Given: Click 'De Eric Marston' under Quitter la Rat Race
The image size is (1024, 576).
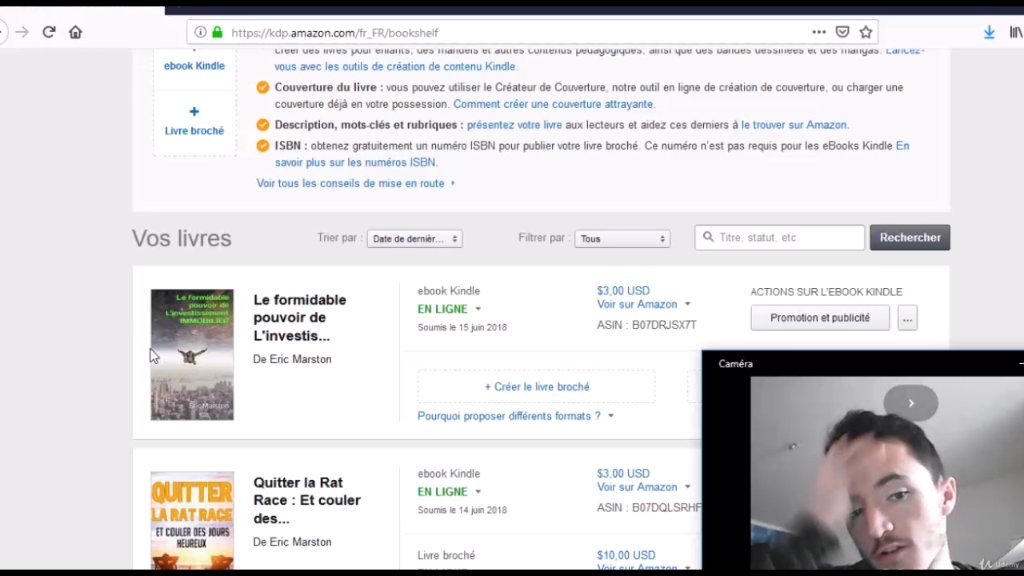Looking at the screenshot, I should tap(292, 542).
